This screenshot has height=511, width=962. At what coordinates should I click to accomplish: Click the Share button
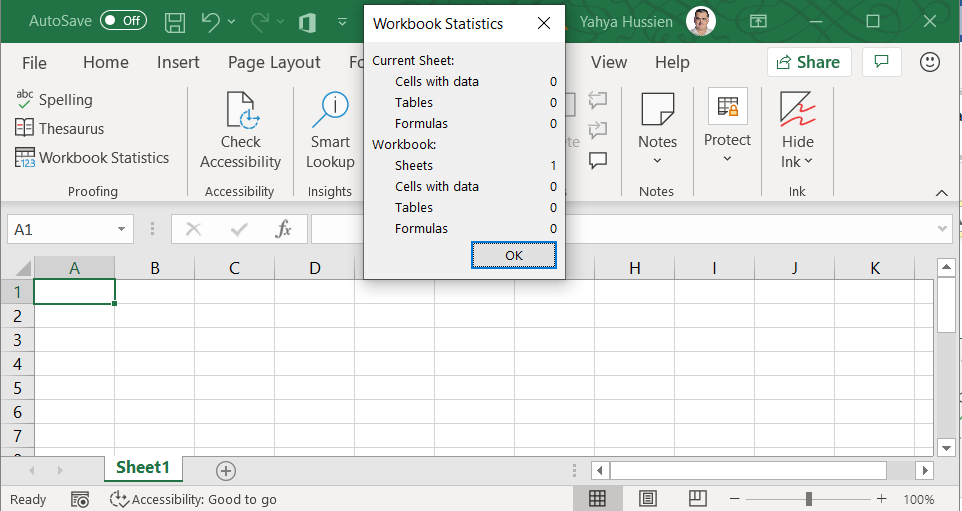(x=808, y=62)
